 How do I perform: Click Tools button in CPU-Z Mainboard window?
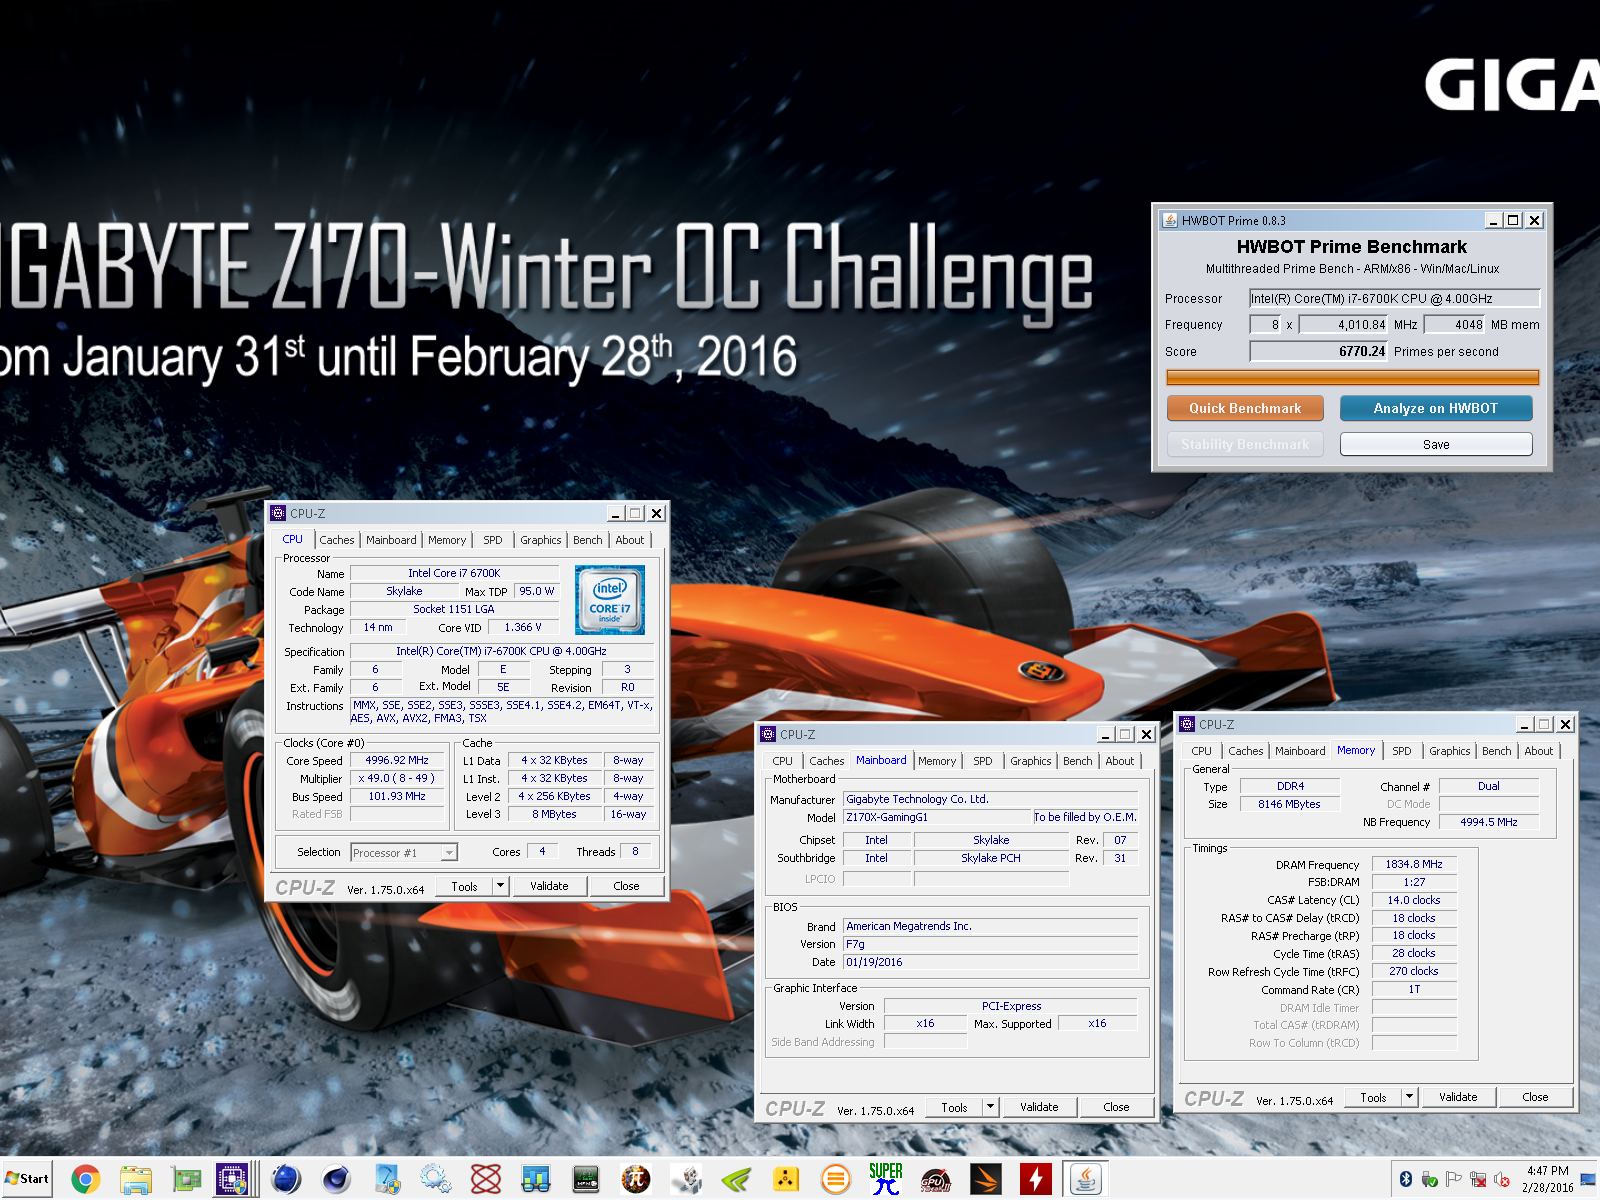click(x=954, y=1107)
